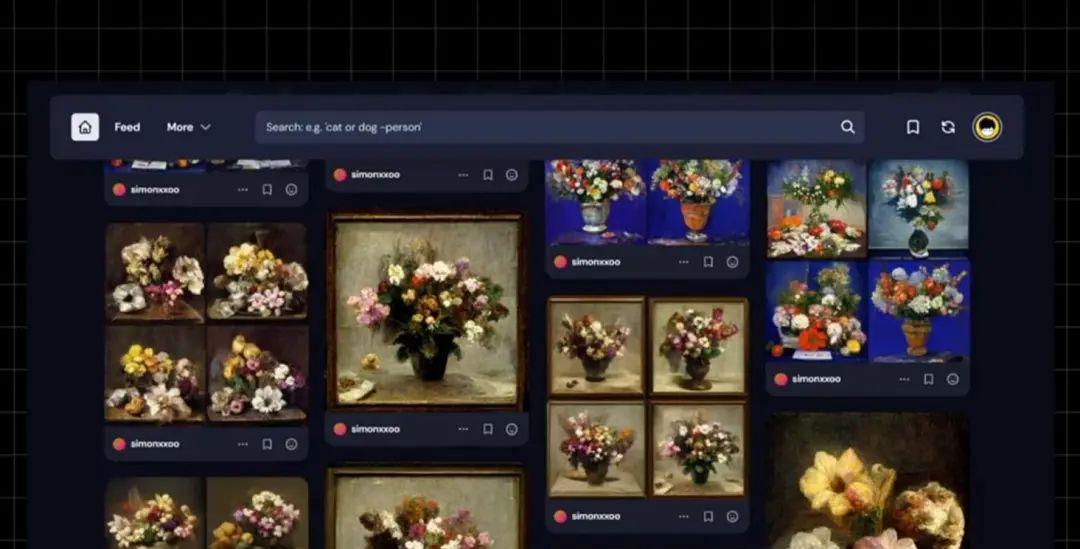Open simonxxoo profile under mixed grey-and-blue four-bouquet grid
Screen dimensions: 1080x549
coord(816,379)
